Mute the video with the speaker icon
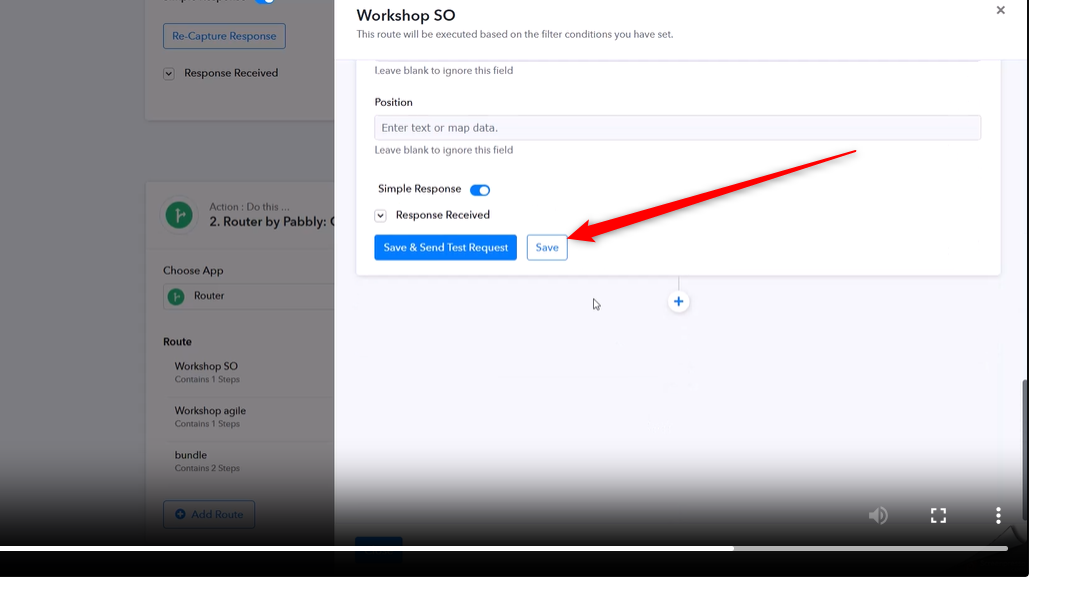 [878, 515]
